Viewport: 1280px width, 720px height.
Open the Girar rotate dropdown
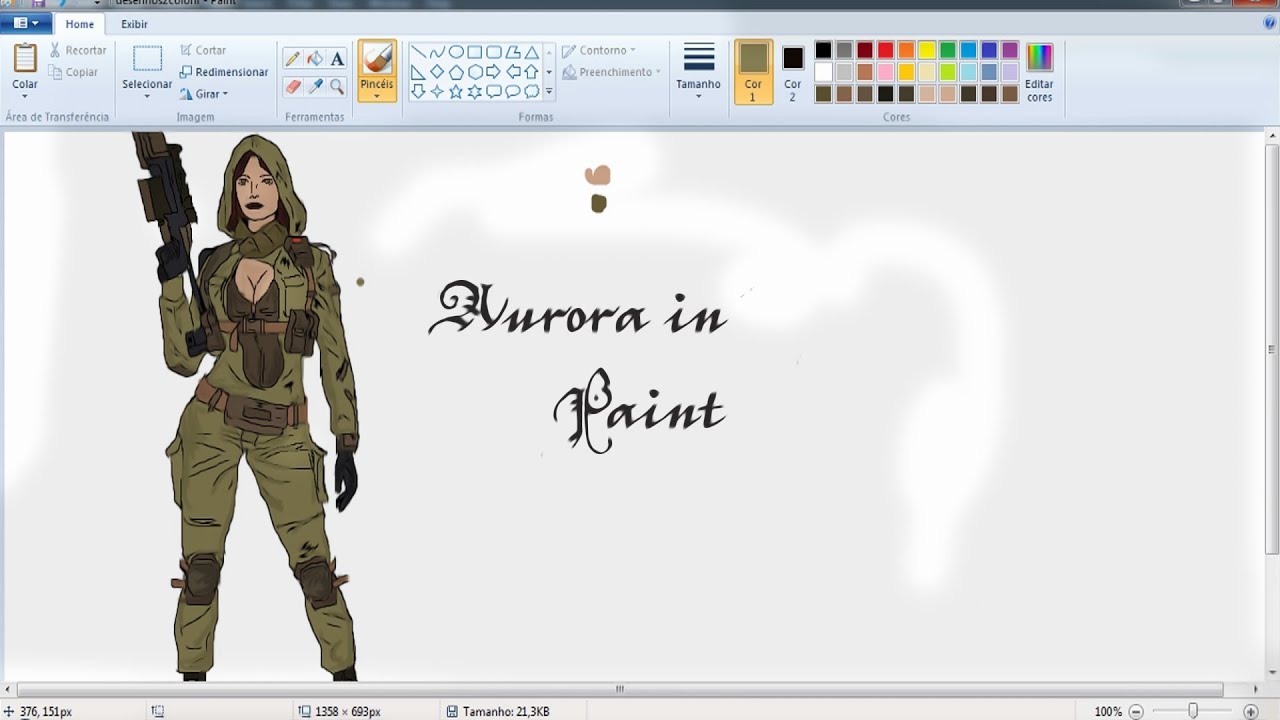[x=204, y=94]
